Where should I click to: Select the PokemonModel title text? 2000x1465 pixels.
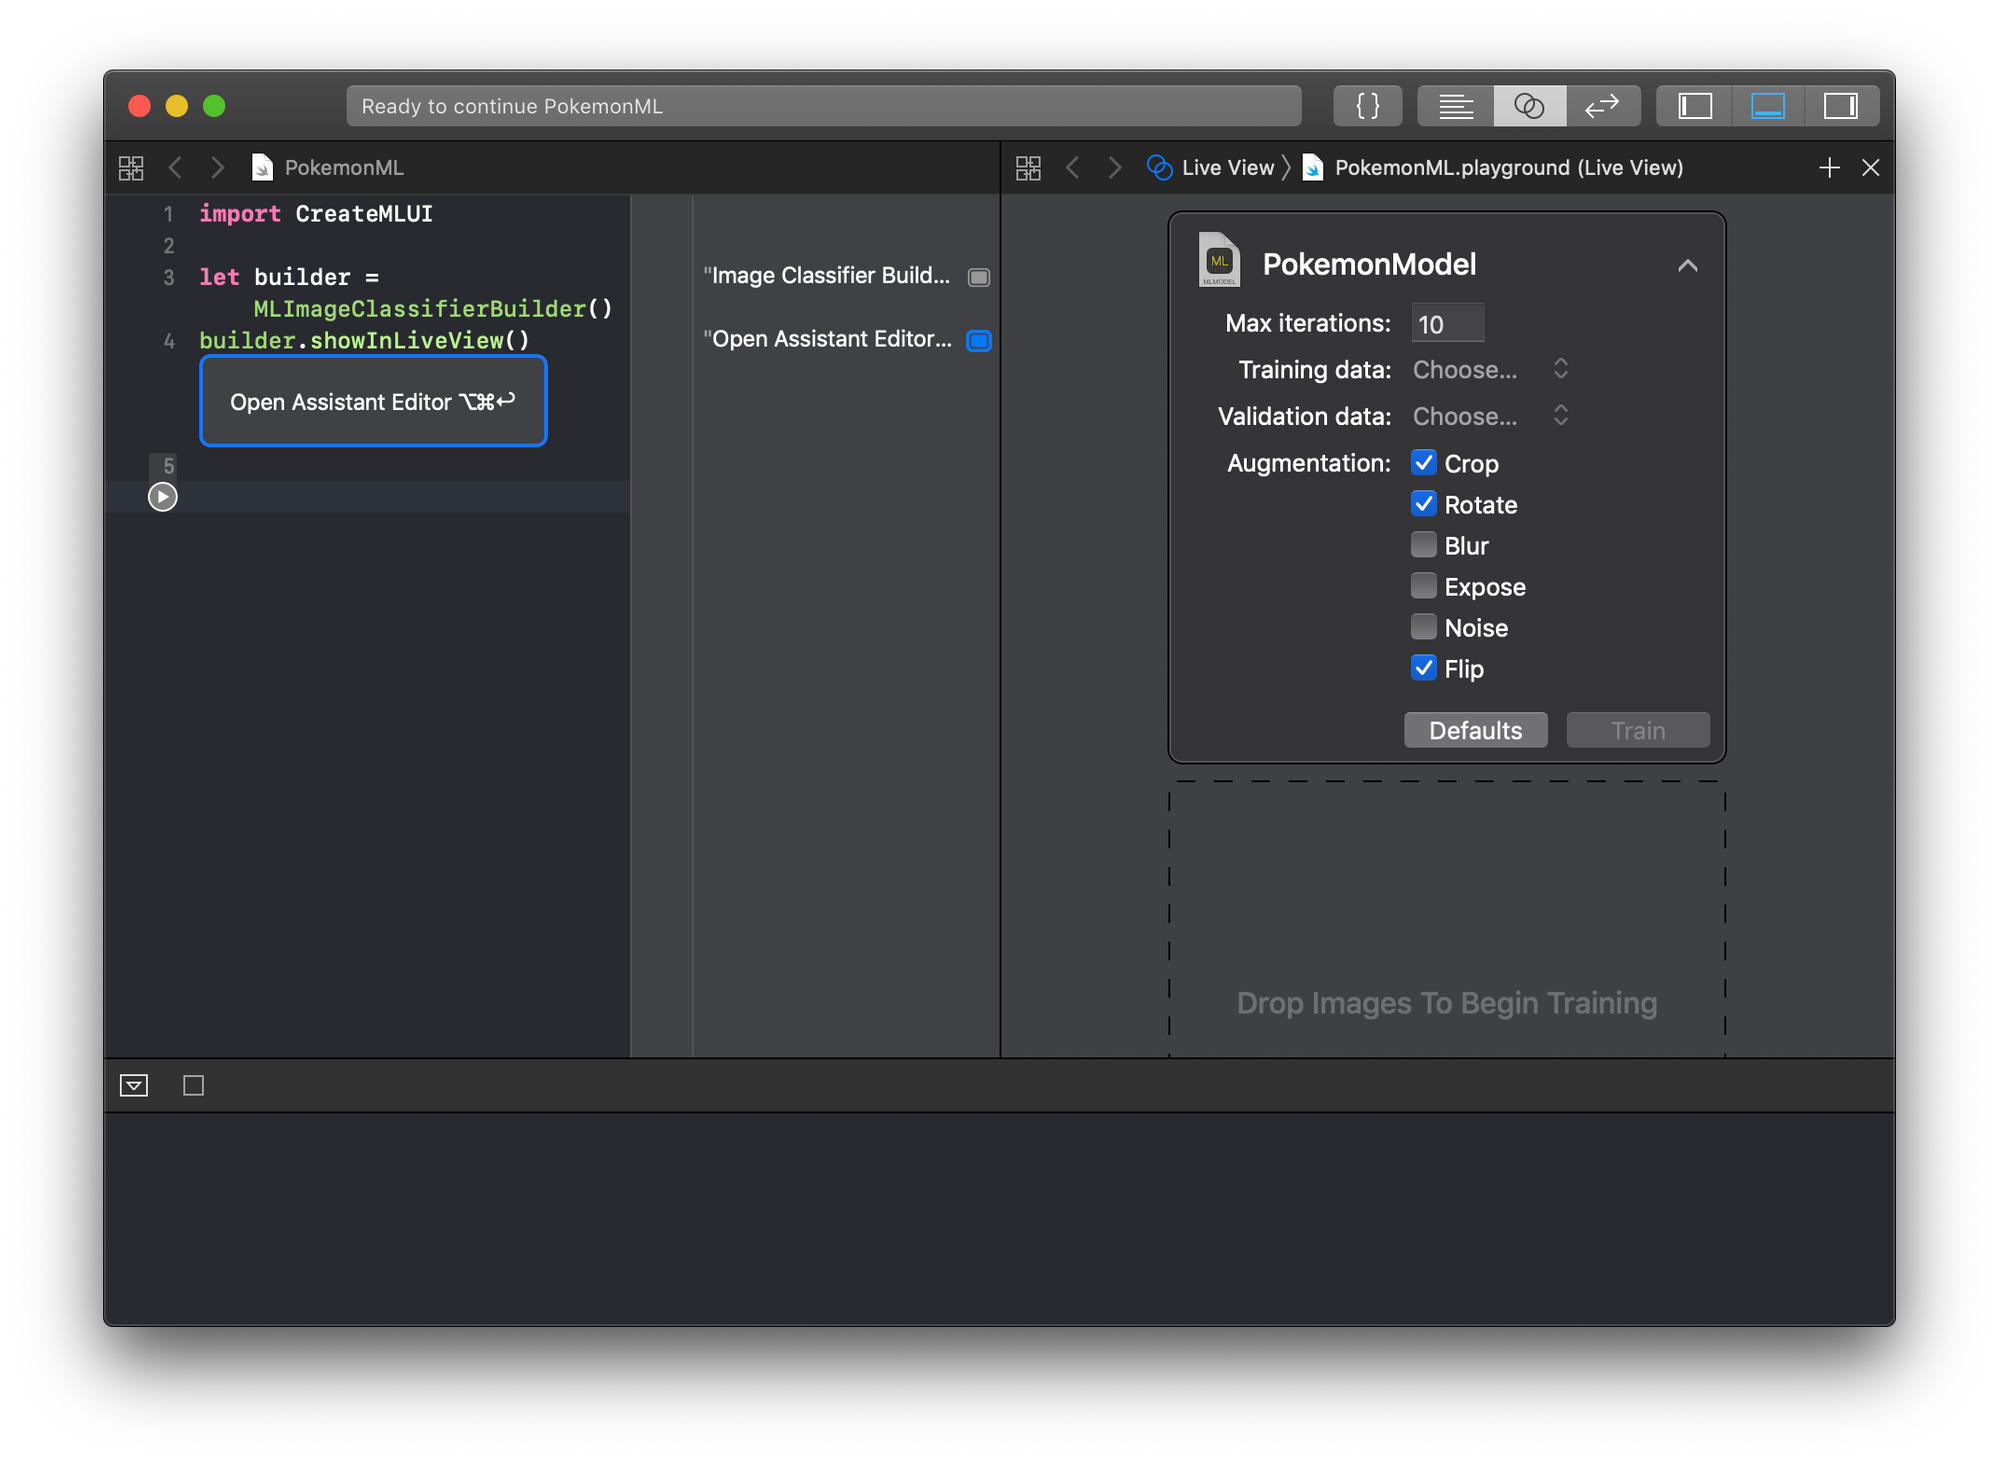coord(1369,264)
